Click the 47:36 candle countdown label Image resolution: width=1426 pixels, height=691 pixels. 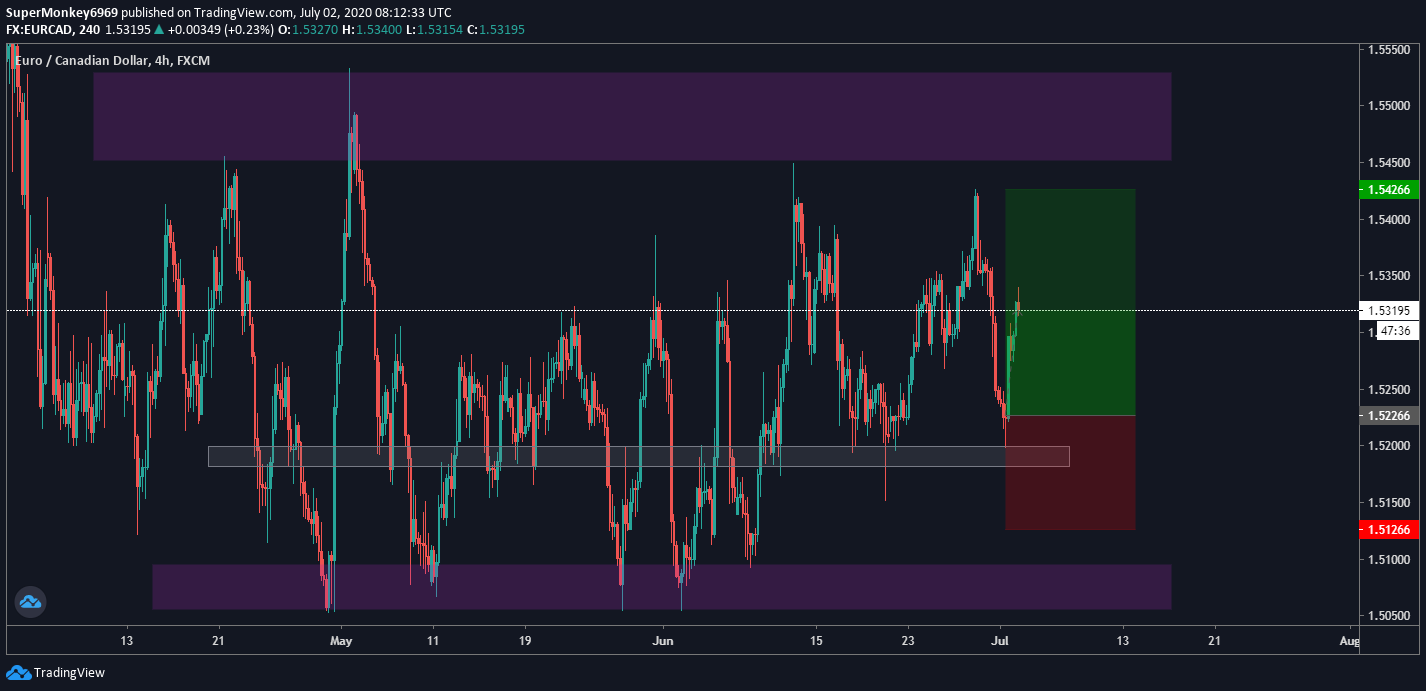click(x=1398, y=331)
